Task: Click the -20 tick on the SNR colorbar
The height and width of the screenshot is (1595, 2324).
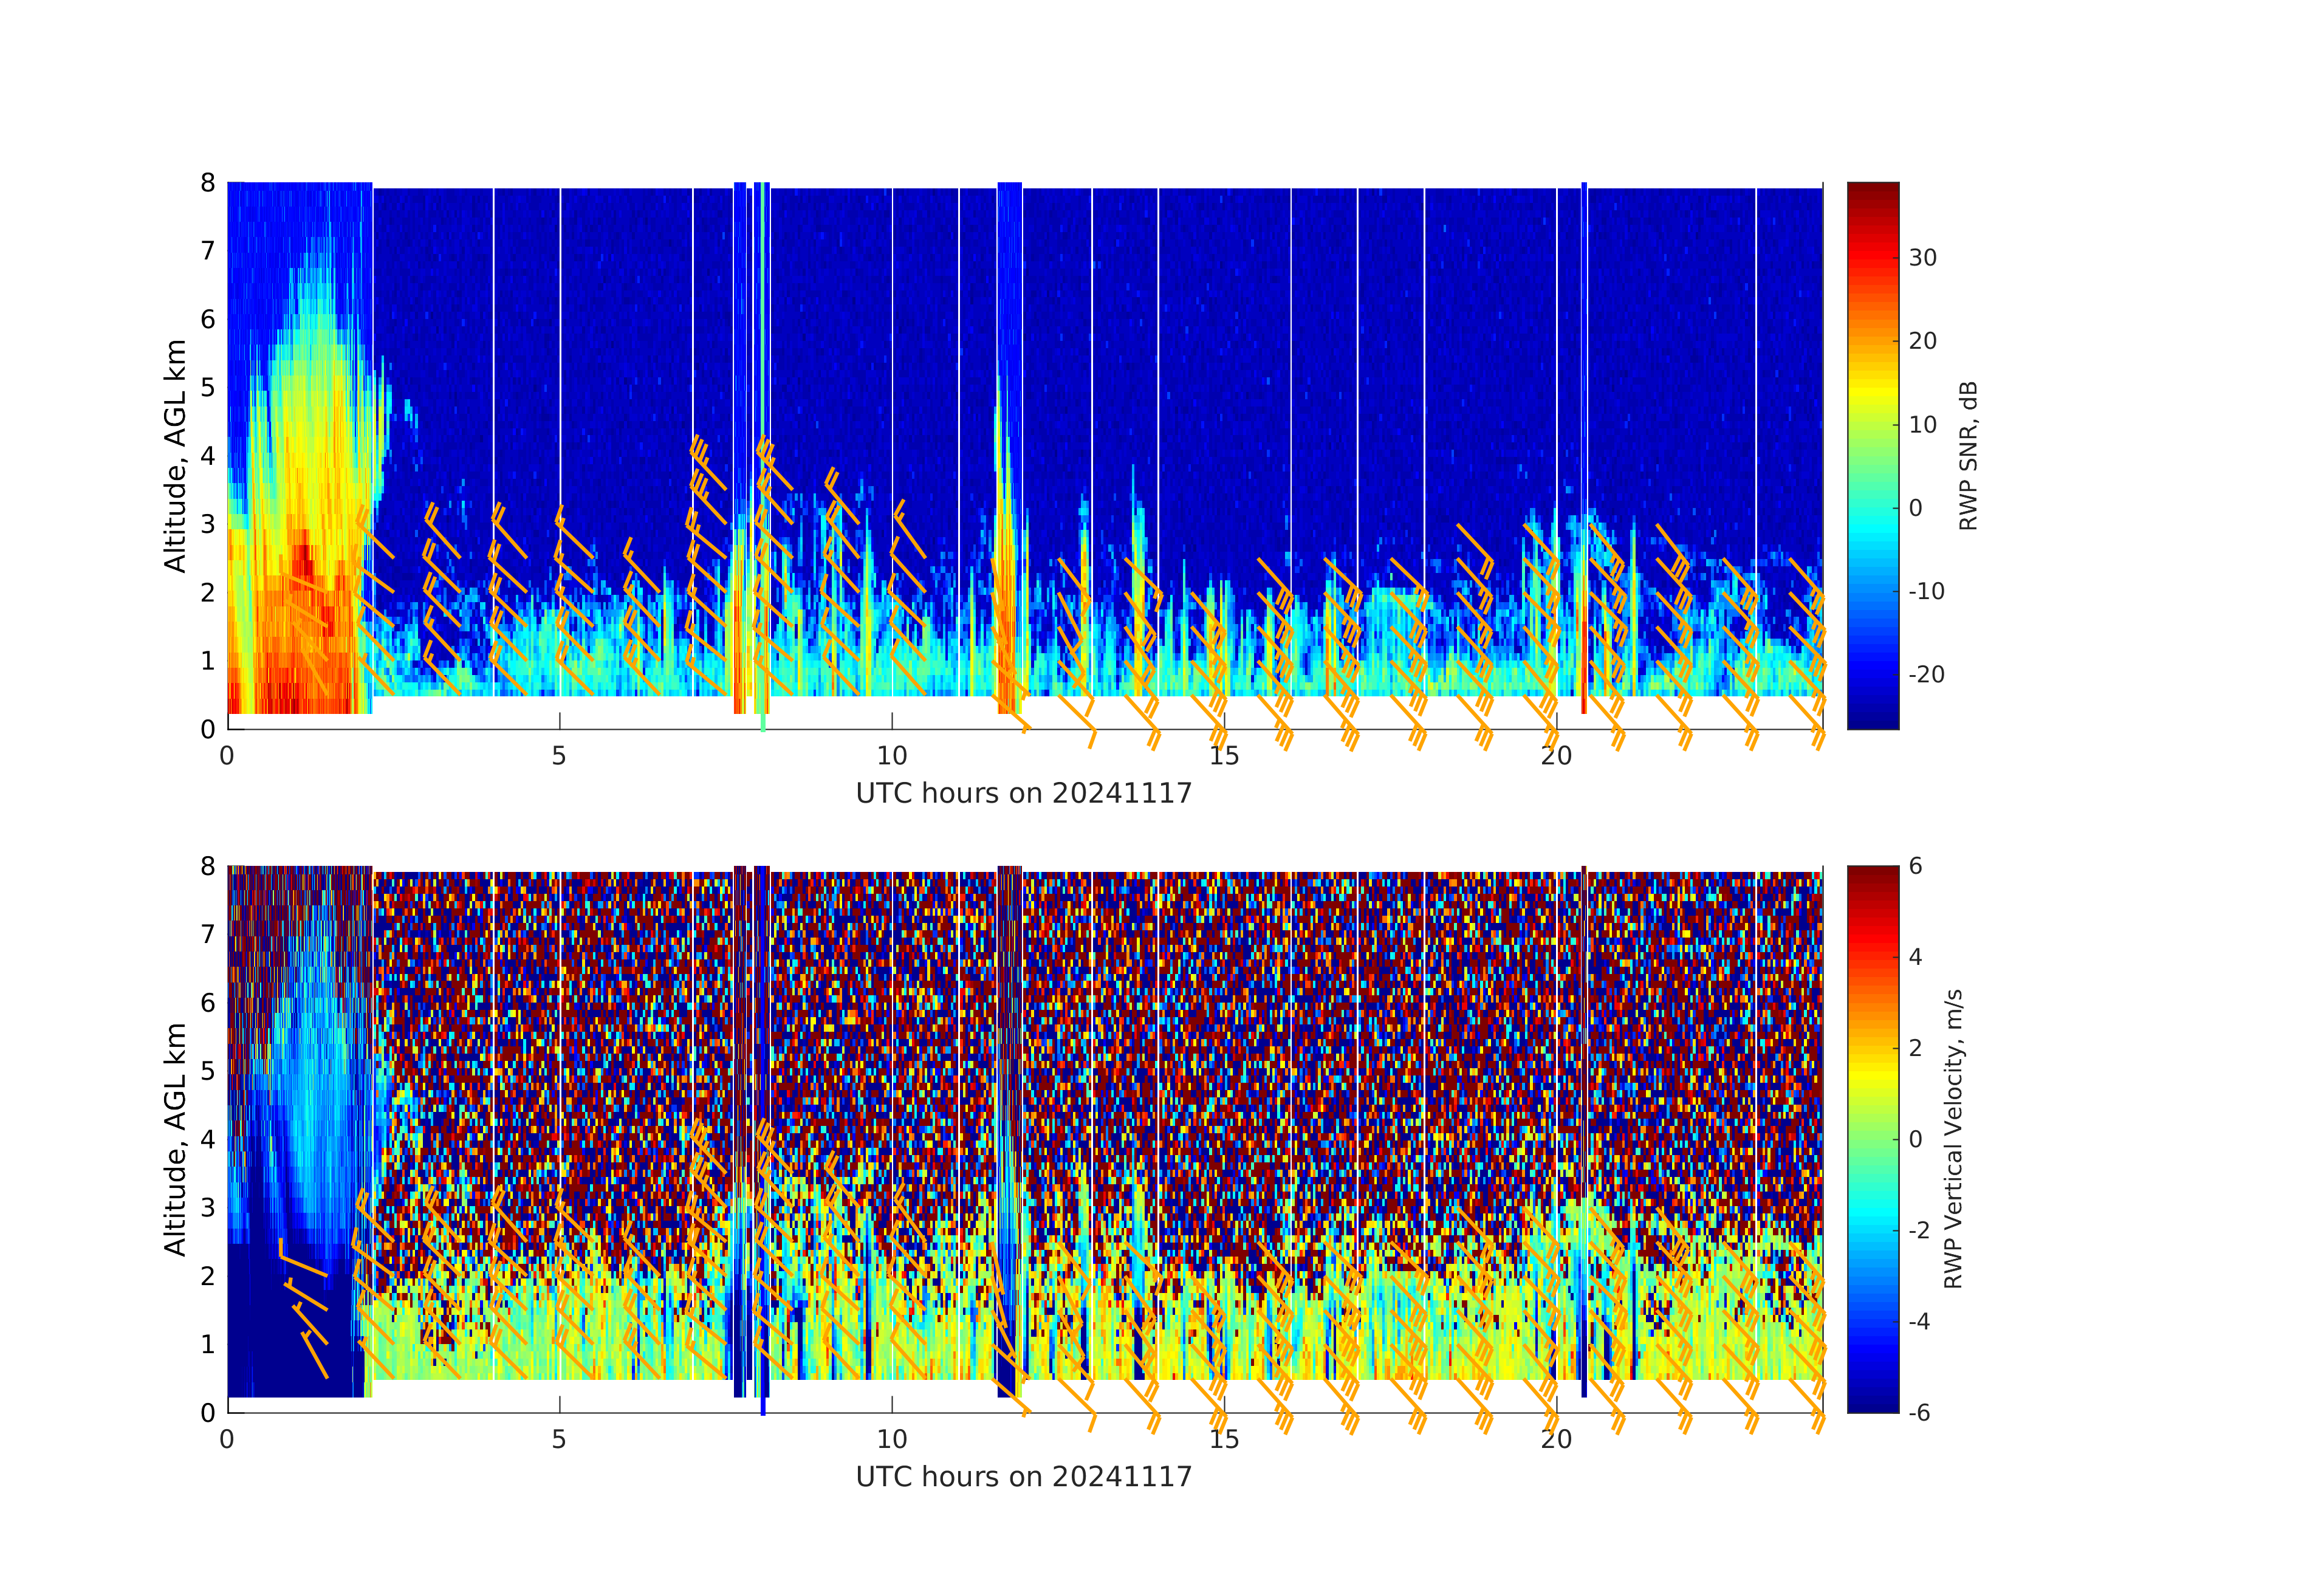Action: point(1926,674)
